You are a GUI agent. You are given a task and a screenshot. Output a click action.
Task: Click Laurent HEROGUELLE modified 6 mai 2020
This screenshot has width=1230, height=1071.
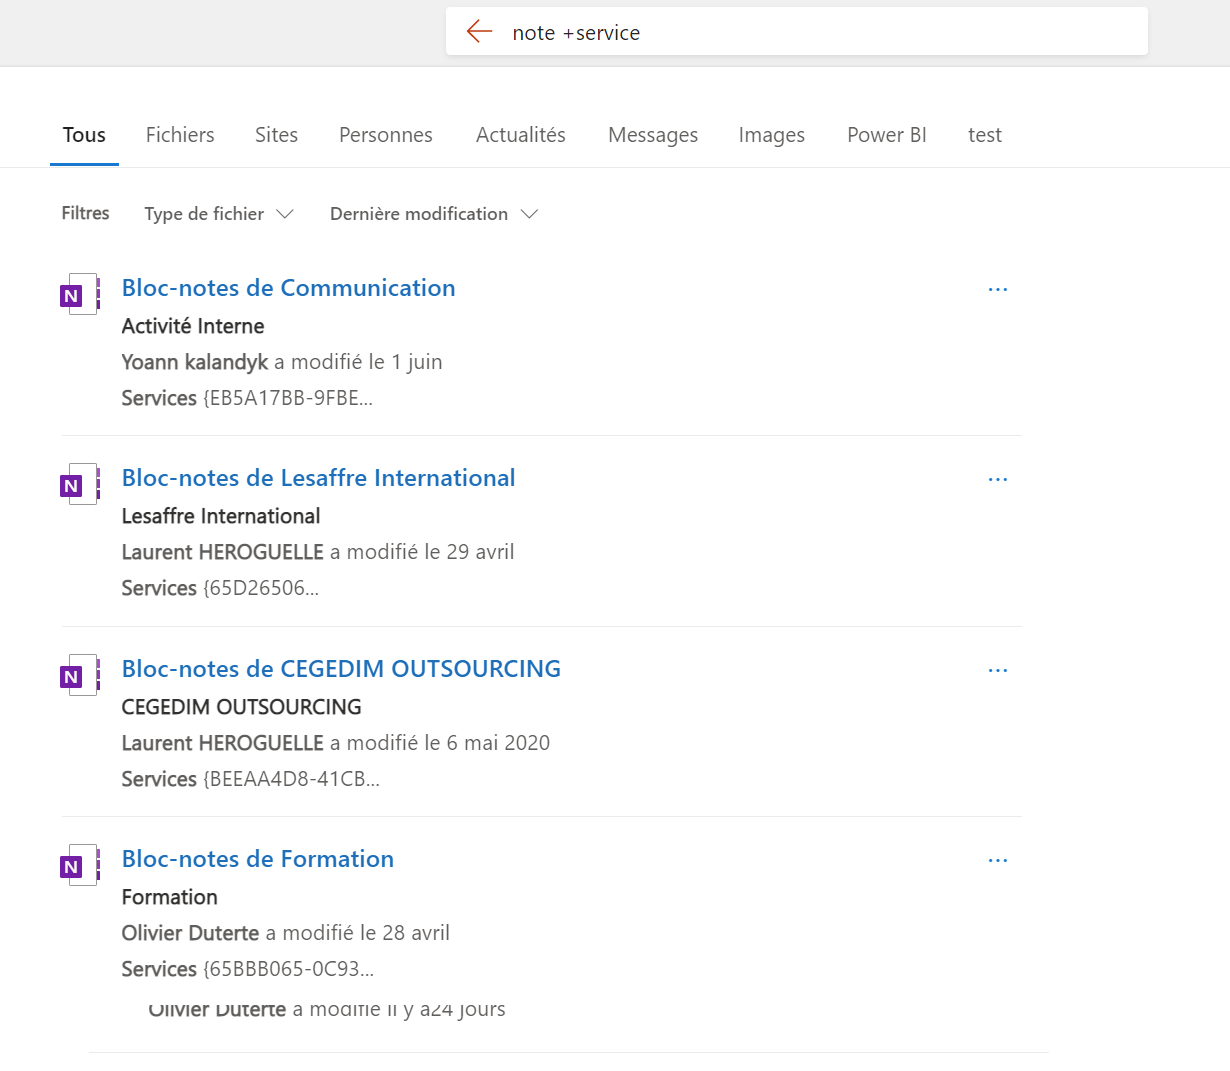click(336, 743)
